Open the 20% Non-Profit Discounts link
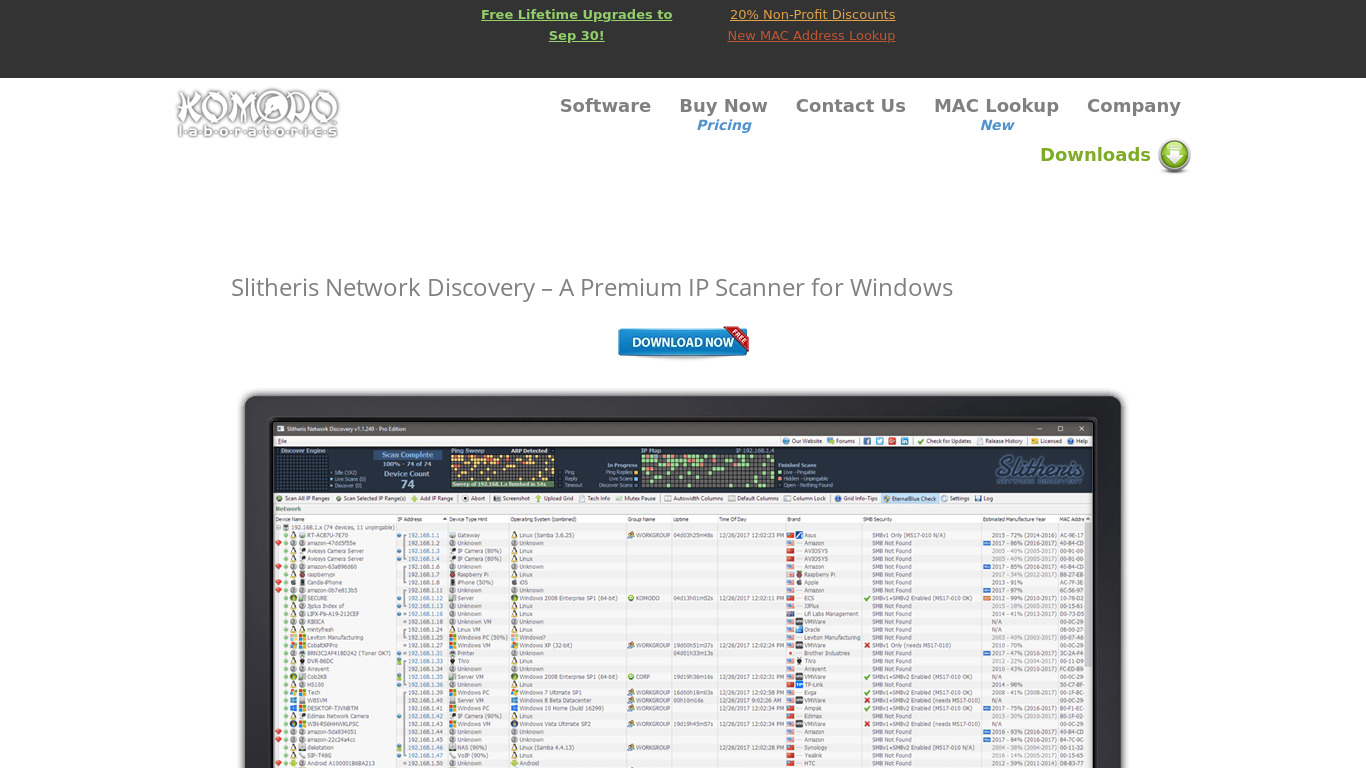This screenshot has width=1366, height=768. click(x=812, y=15)
